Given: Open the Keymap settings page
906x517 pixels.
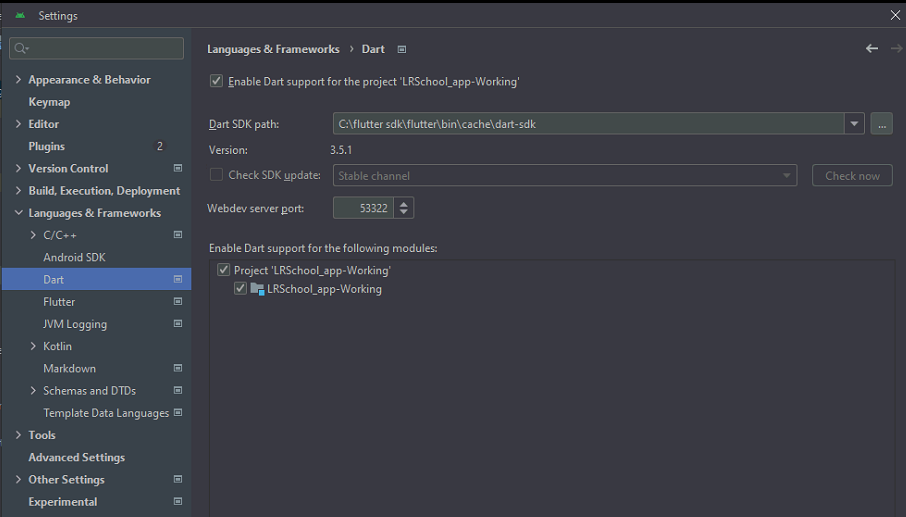Looking at the screenshot, I should click(x=49, y=102).
